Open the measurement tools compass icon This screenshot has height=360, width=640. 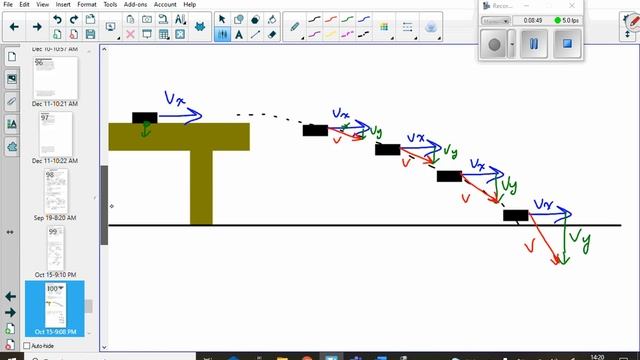(x=180, y=19)
